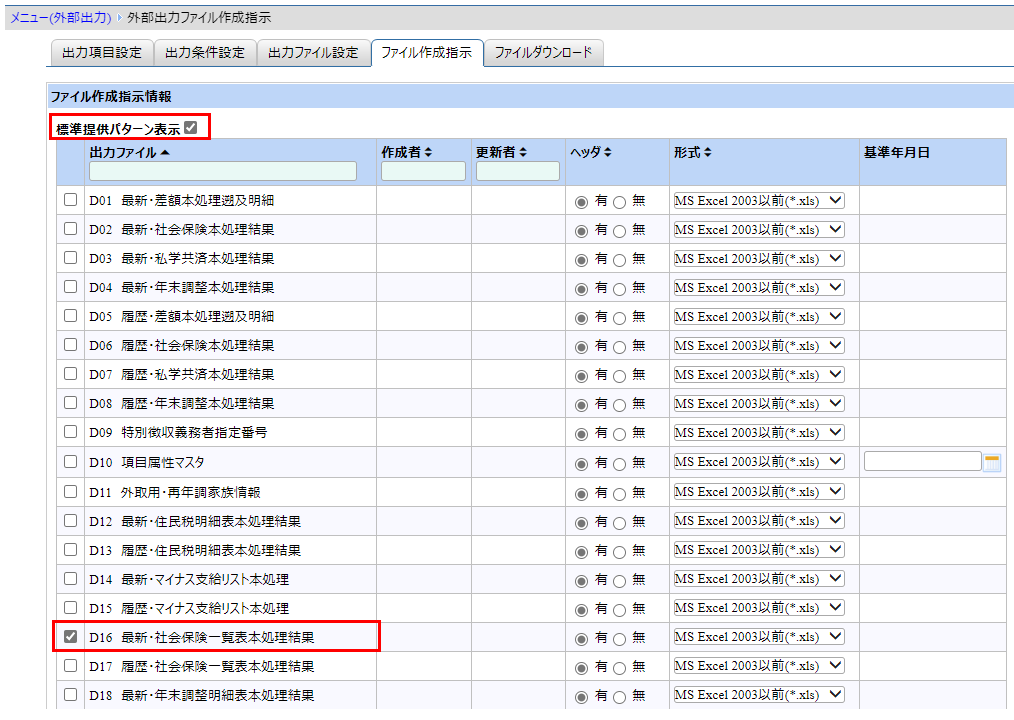Image resolution: width=1014 pixels, height=720 pixels.
Task: Click D06 履歴・社会保険本処理結果 text
Action: 182,345
